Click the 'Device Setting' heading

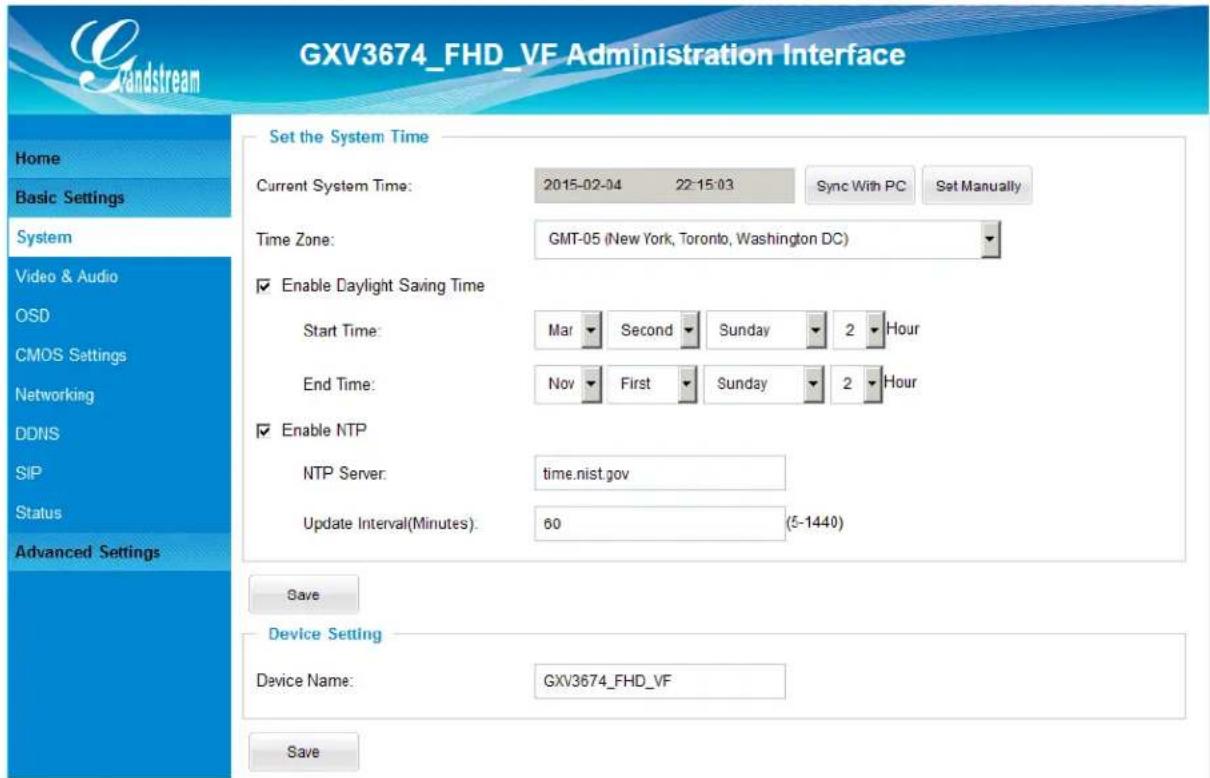[x=329, y=634]
